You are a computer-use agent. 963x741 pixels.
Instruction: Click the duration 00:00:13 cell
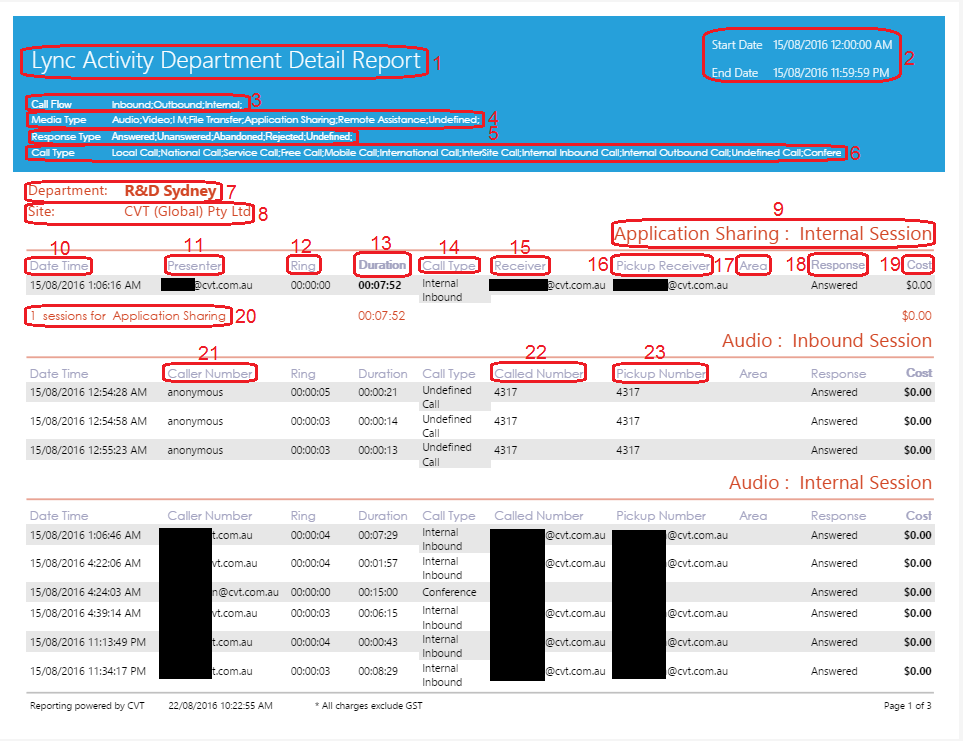coord(378,450)
